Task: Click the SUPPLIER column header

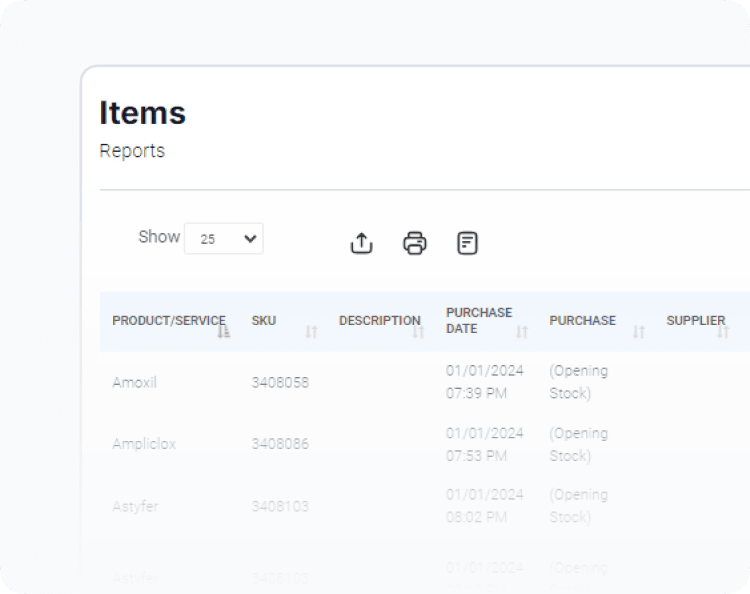Action: (x=695, y=320)
